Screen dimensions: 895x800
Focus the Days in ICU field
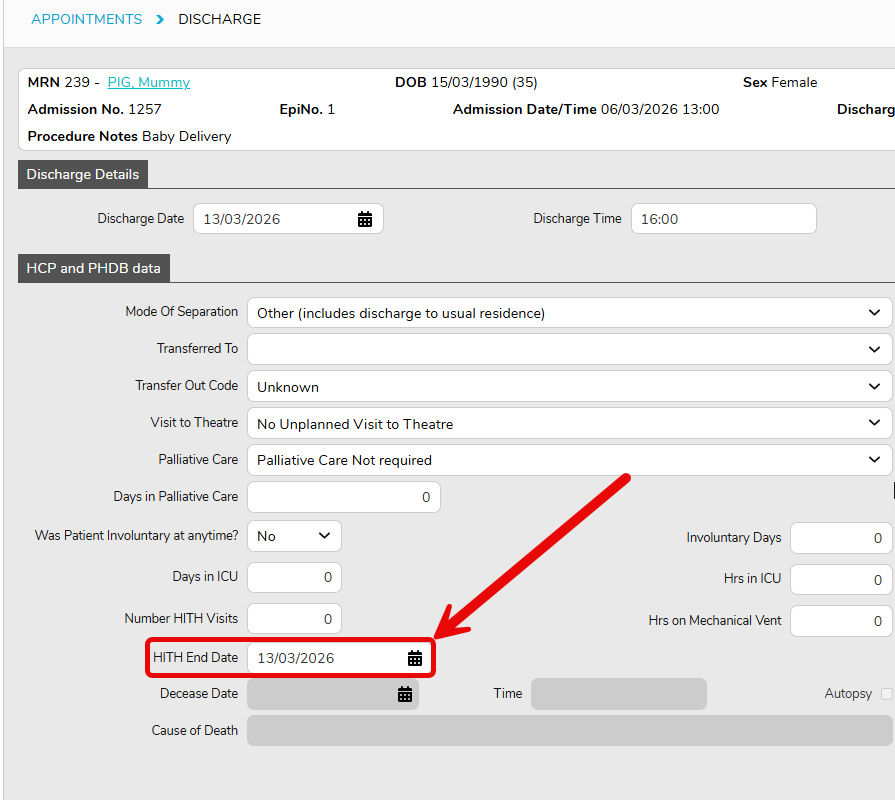[x=294, y=578]
